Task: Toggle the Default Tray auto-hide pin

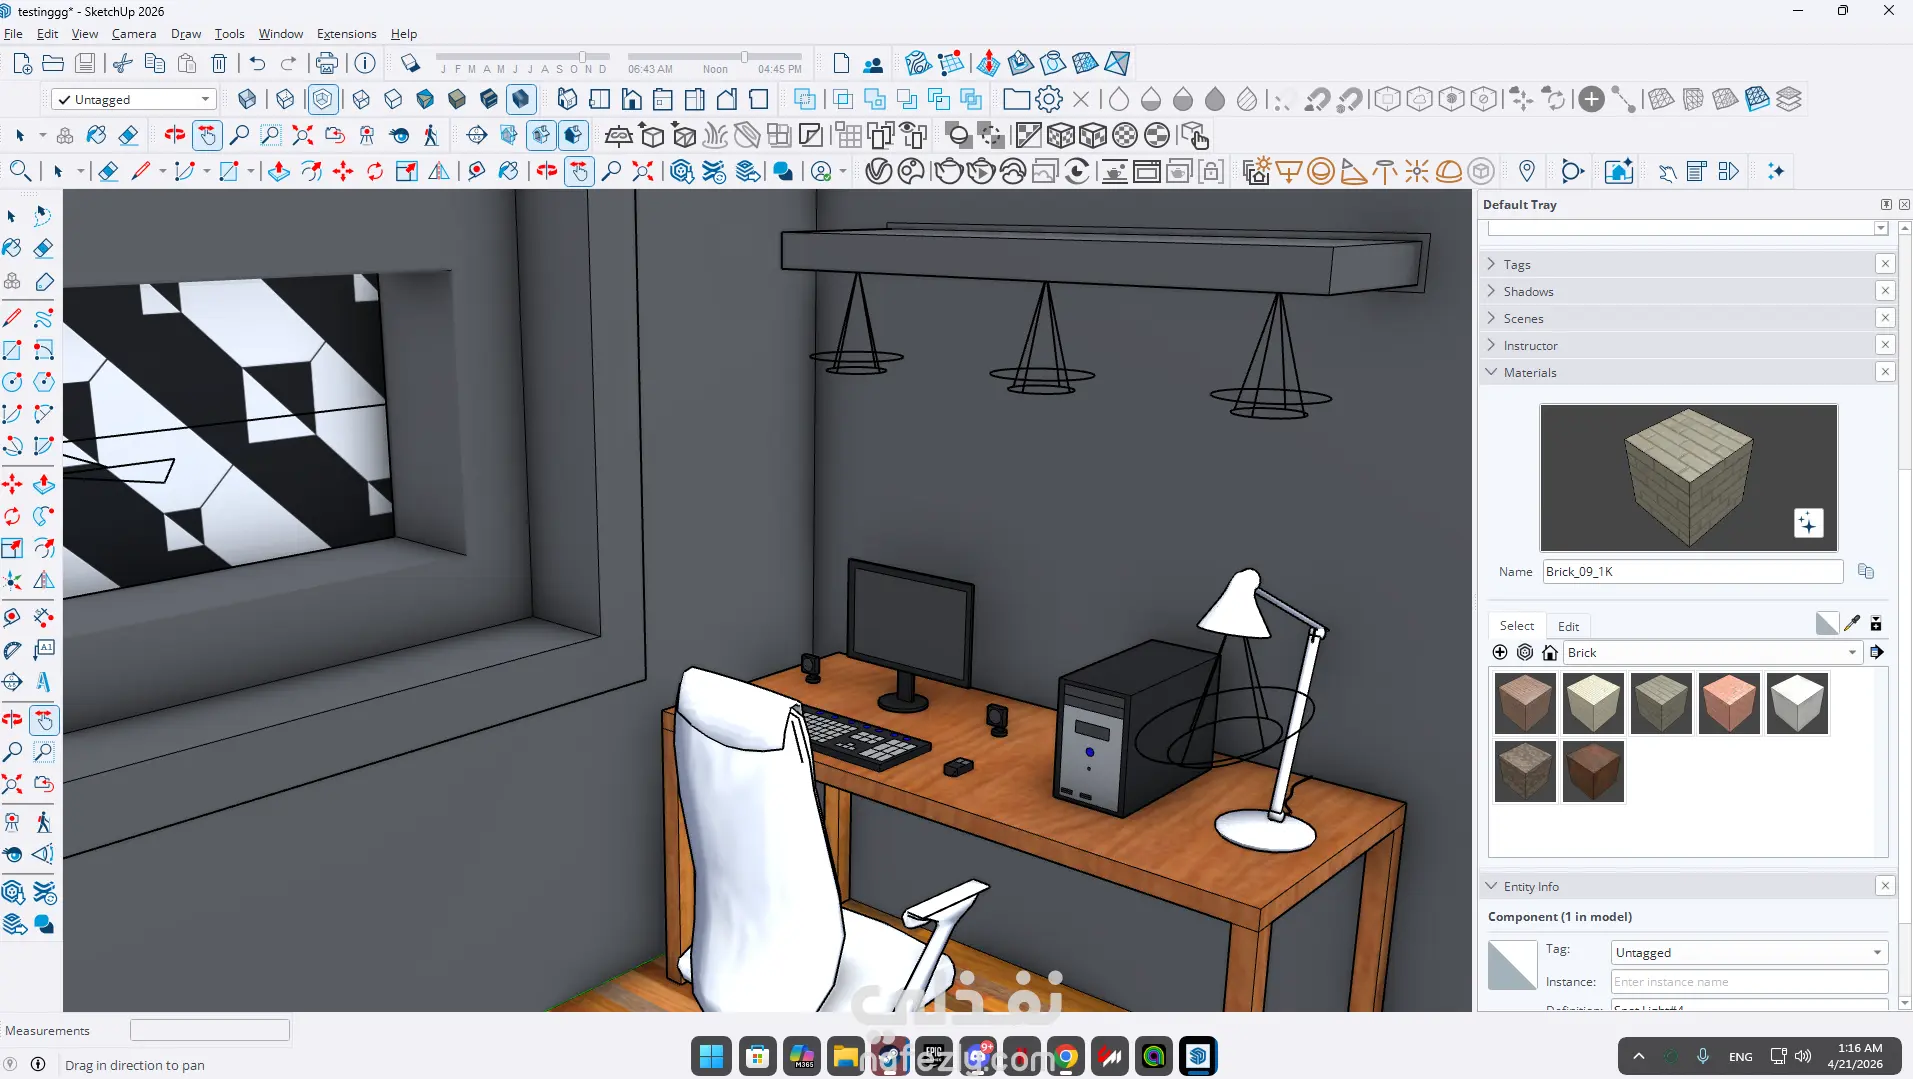Action: click(x=1886, y=205)
